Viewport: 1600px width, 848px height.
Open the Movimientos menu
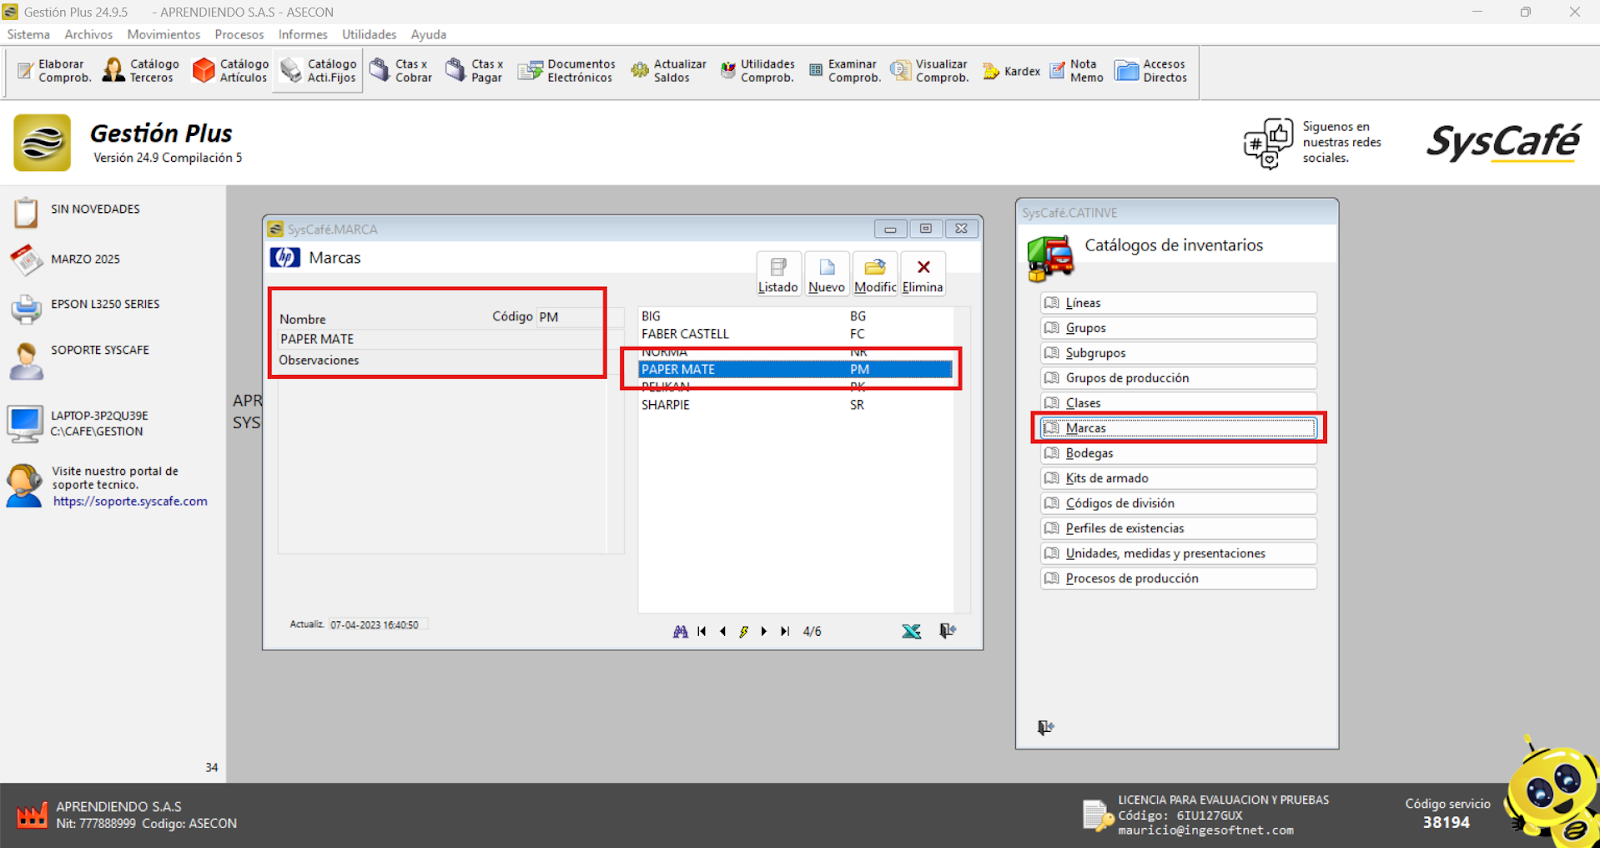coord(163,34)
